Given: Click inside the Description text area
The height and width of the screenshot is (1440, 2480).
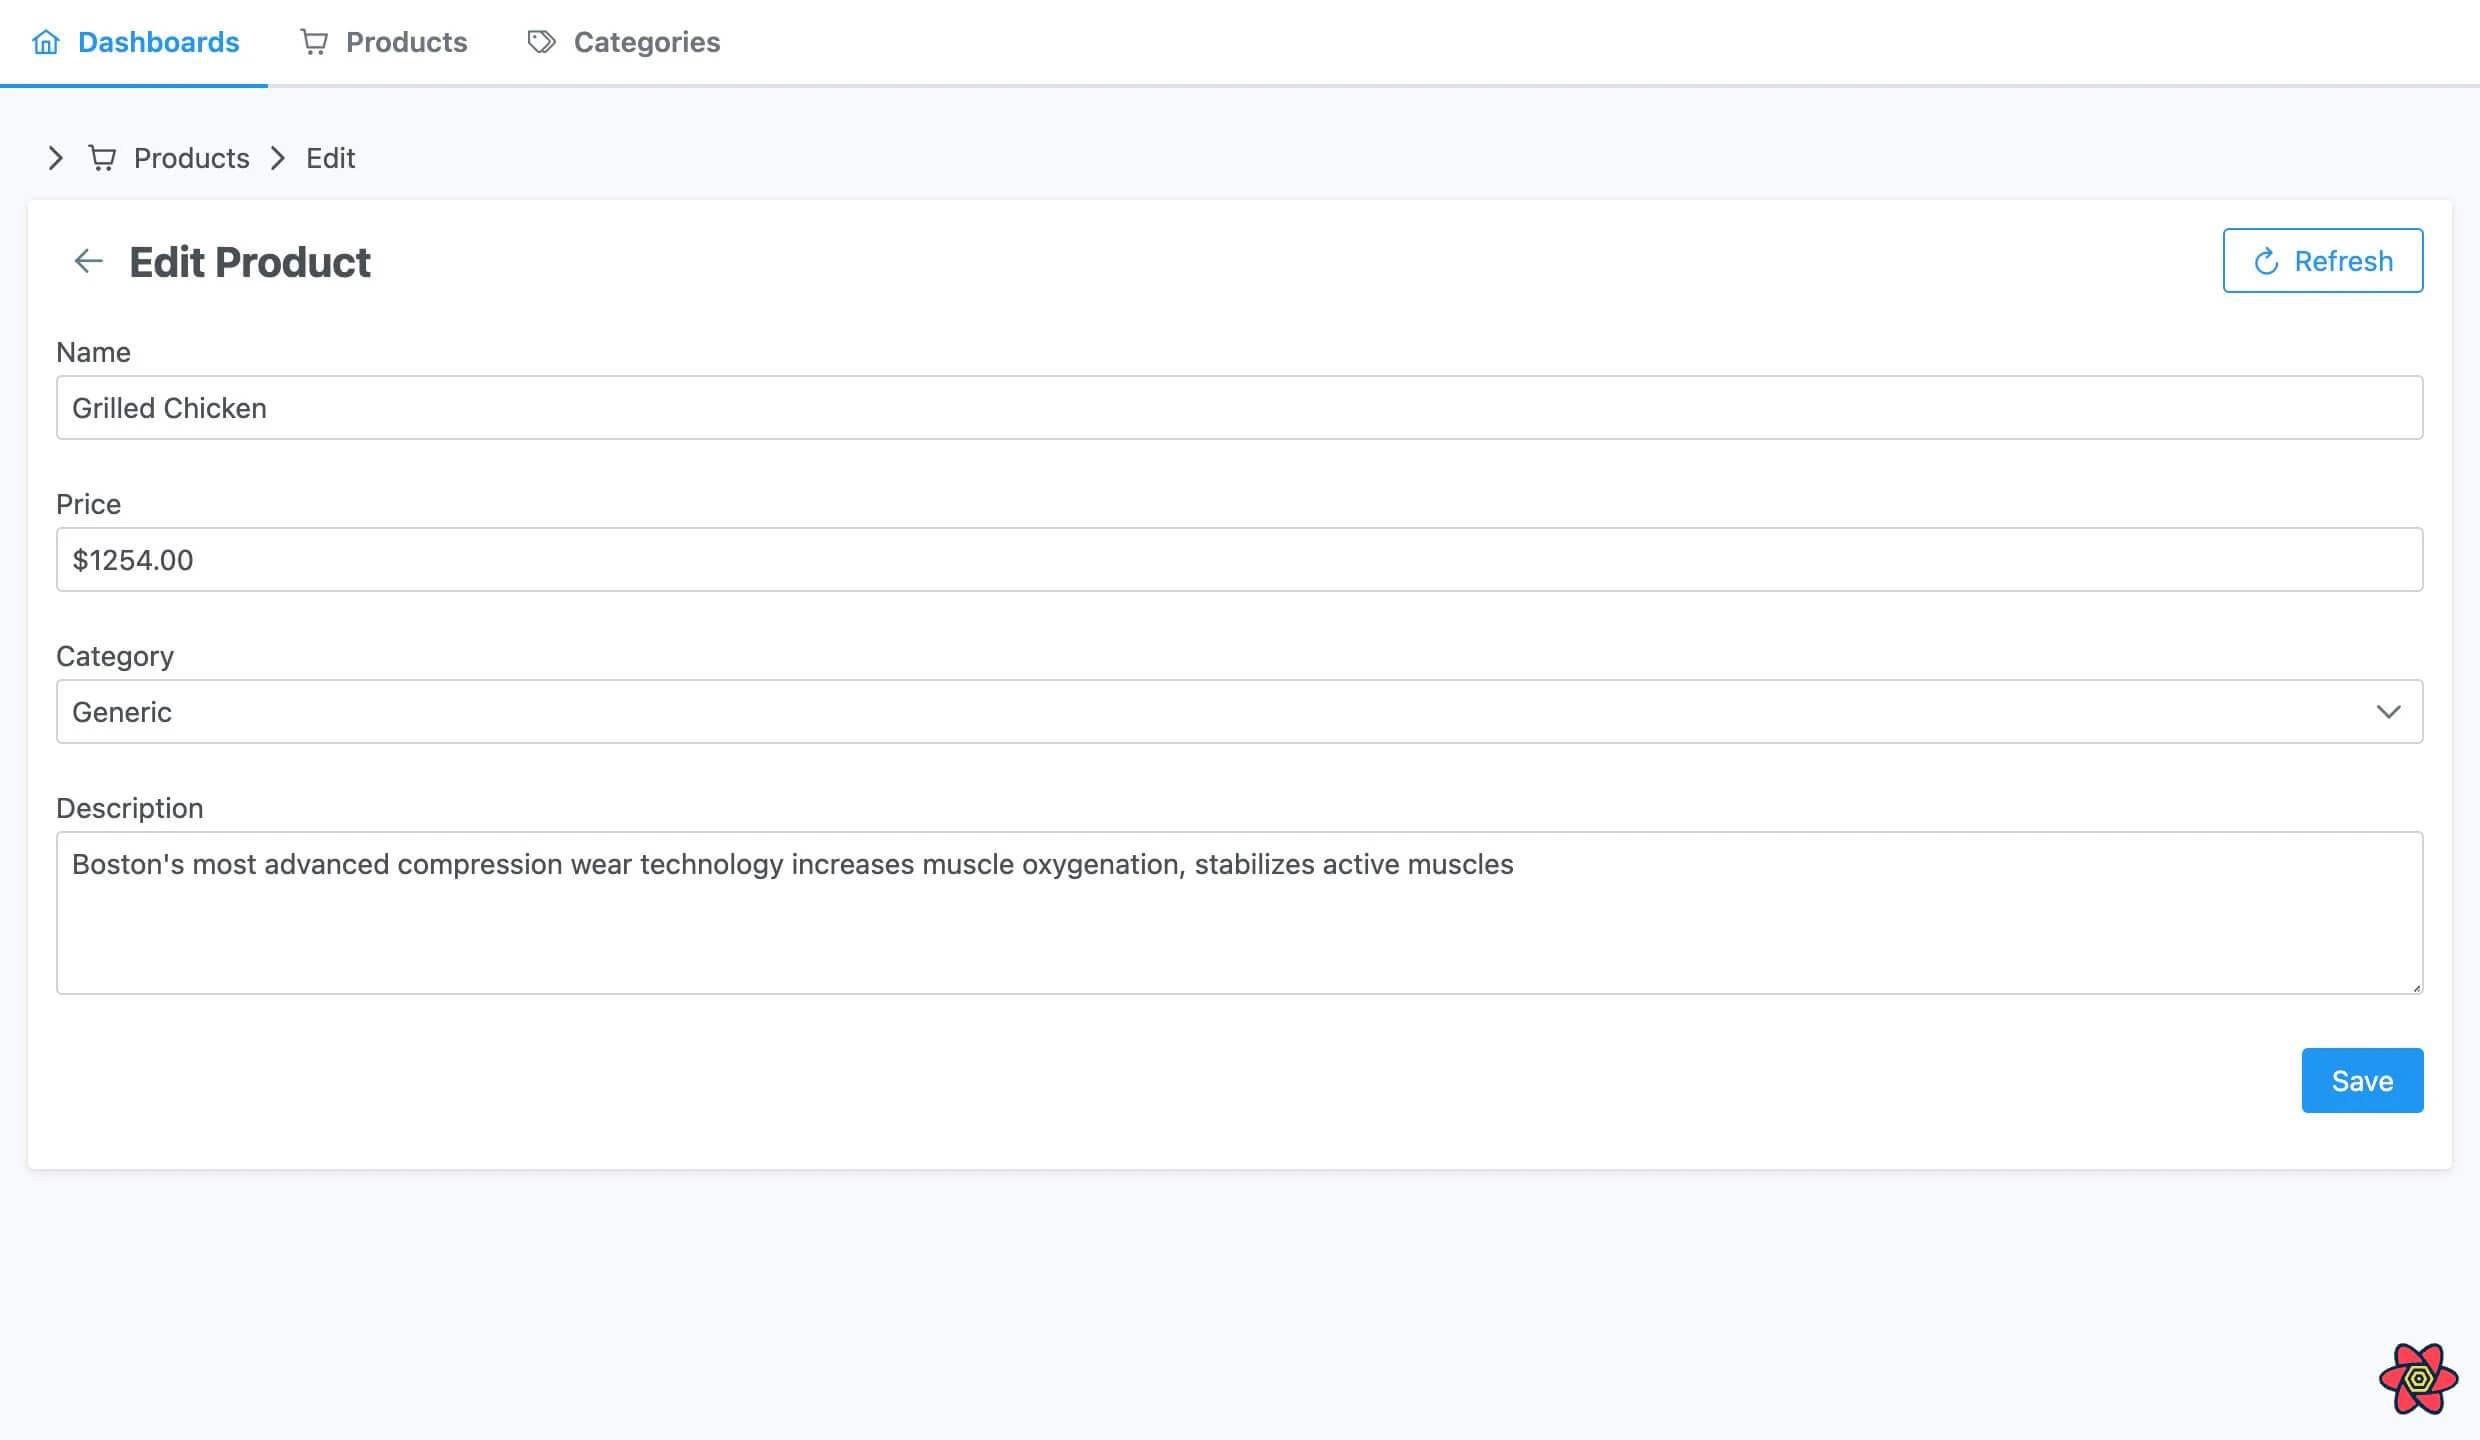Looking at the screenshot, I should 1240,913.
